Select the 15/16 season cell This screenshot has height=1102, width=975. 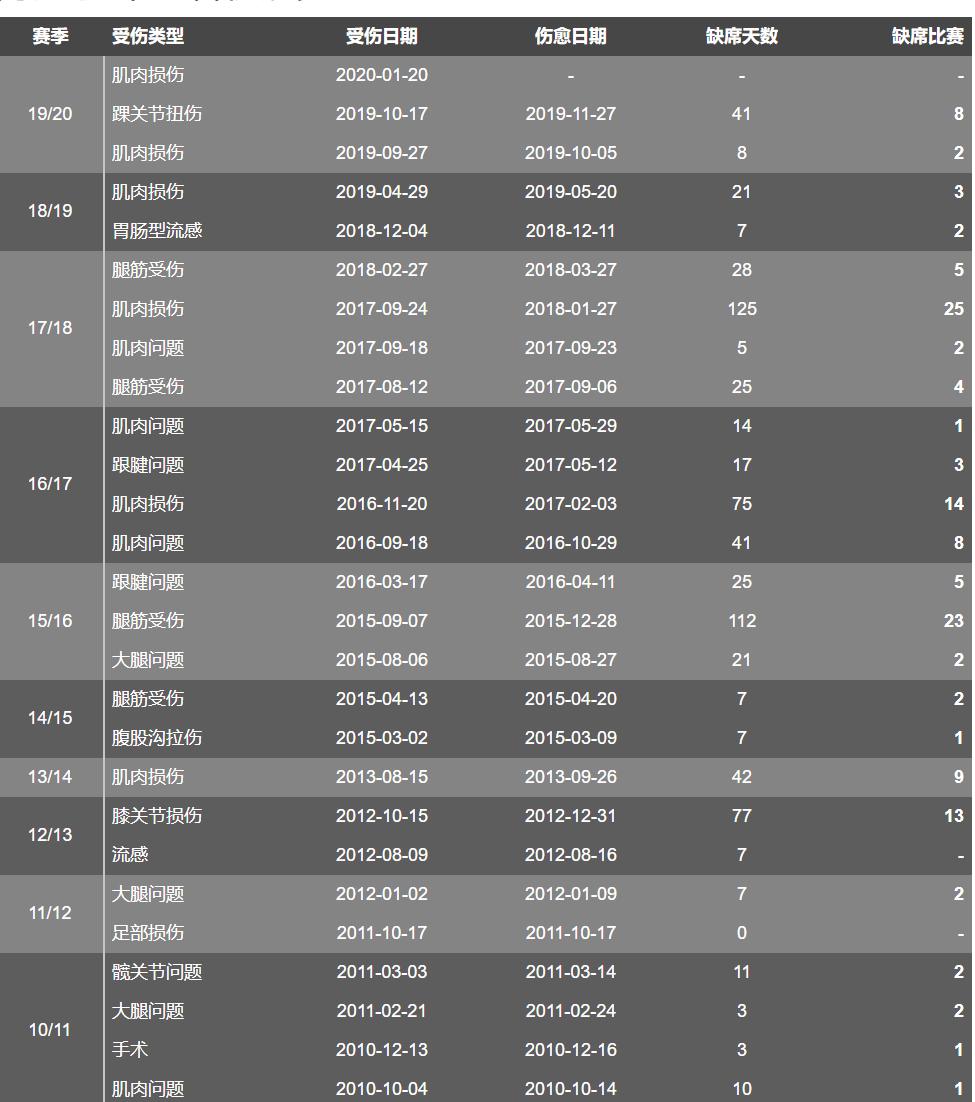click(x=50, y=621)
